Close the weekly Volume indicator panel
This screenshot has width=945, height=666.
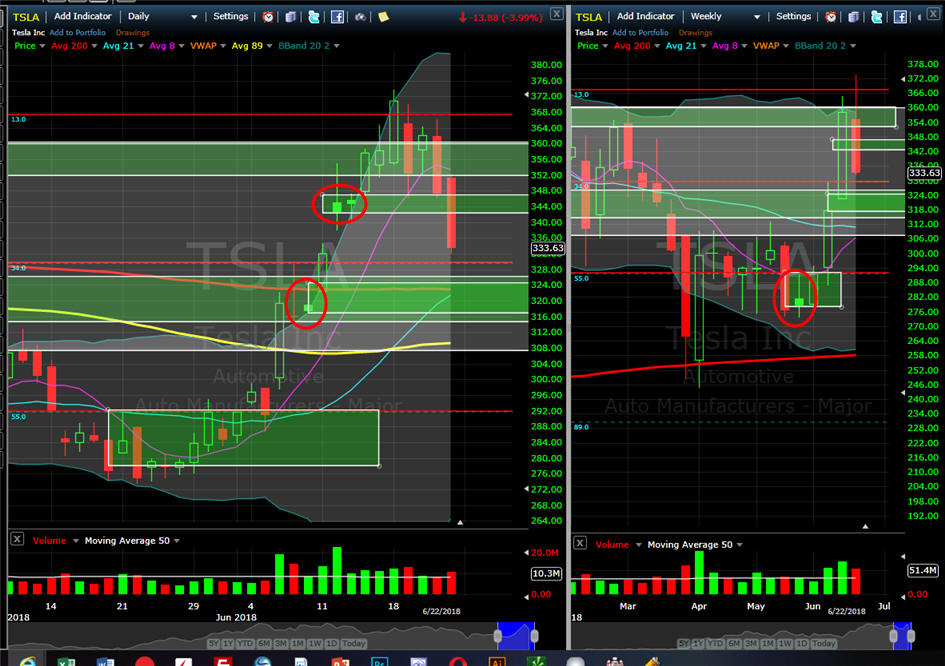(x=580, y=542)
